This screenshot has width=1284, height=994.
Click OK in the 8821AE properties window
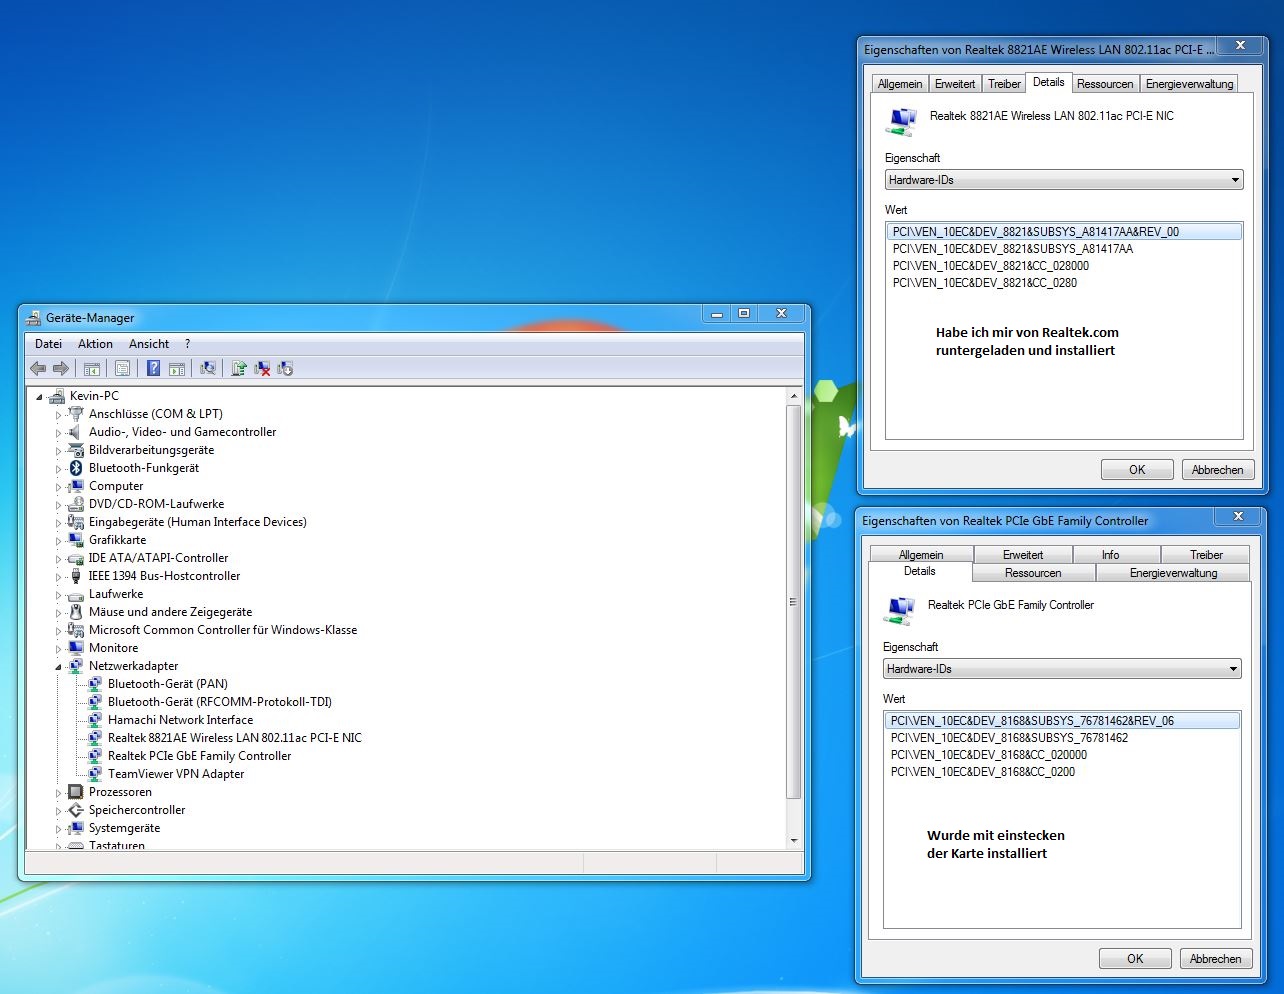[x=1137, y=470]
